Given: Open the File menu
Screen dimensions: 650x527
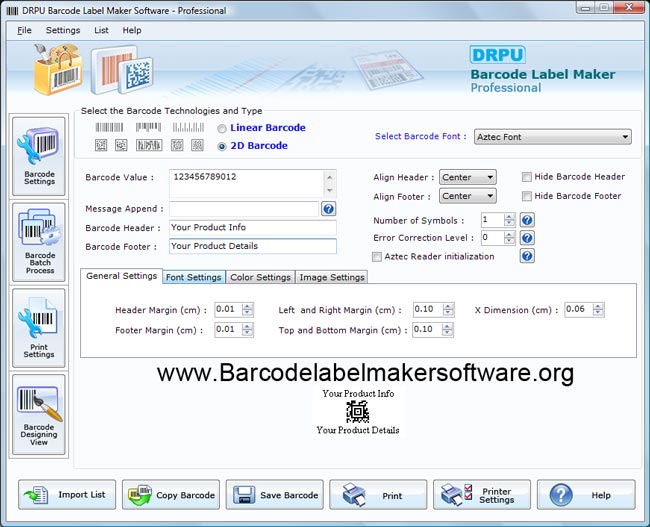Looking at the screenshot, I should click(24, 30).
